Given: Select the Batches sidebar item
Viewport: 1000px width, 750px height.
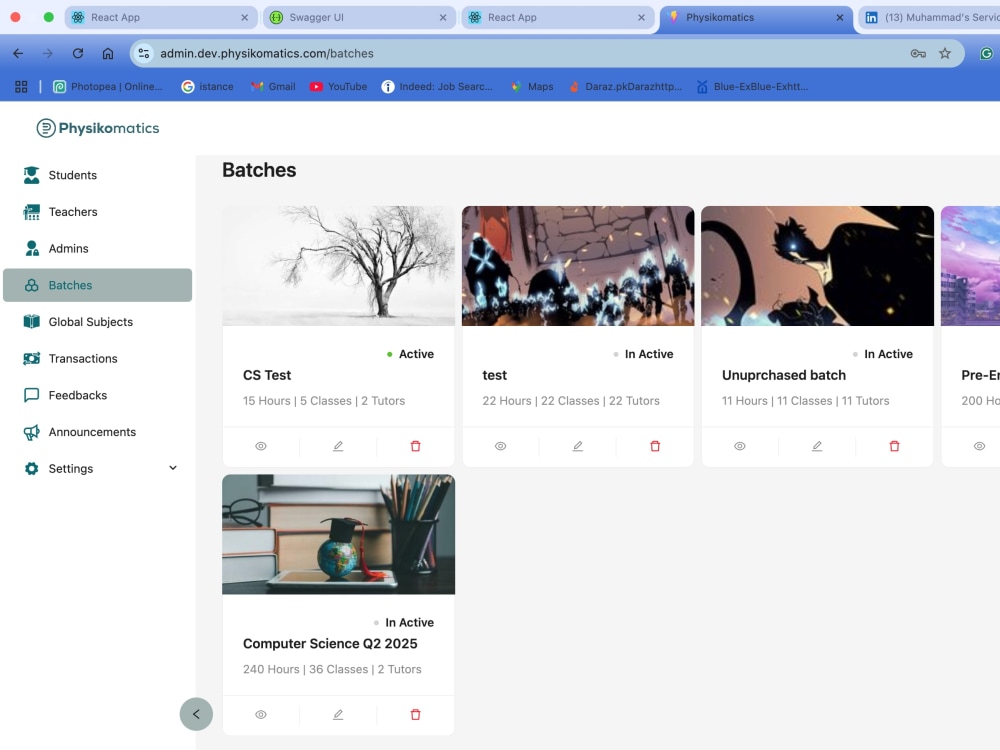Looking at the screenshot, I should point(97,285).
